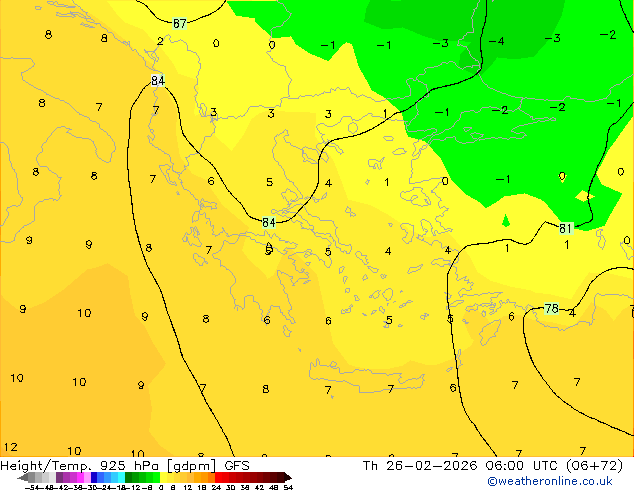Click the gray left arrow end of the legend
Image resolution: width=634 pixels, height=490 pixels.
pos(22,478)
